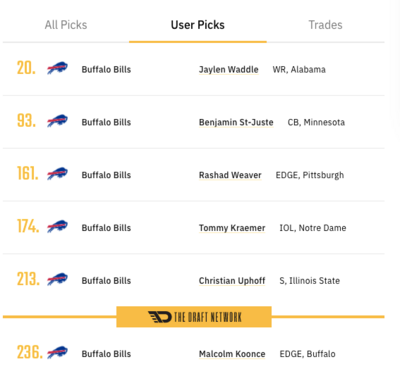Click the Bills logo beside pick 93
Screen dimensions: 400x376
57,121
